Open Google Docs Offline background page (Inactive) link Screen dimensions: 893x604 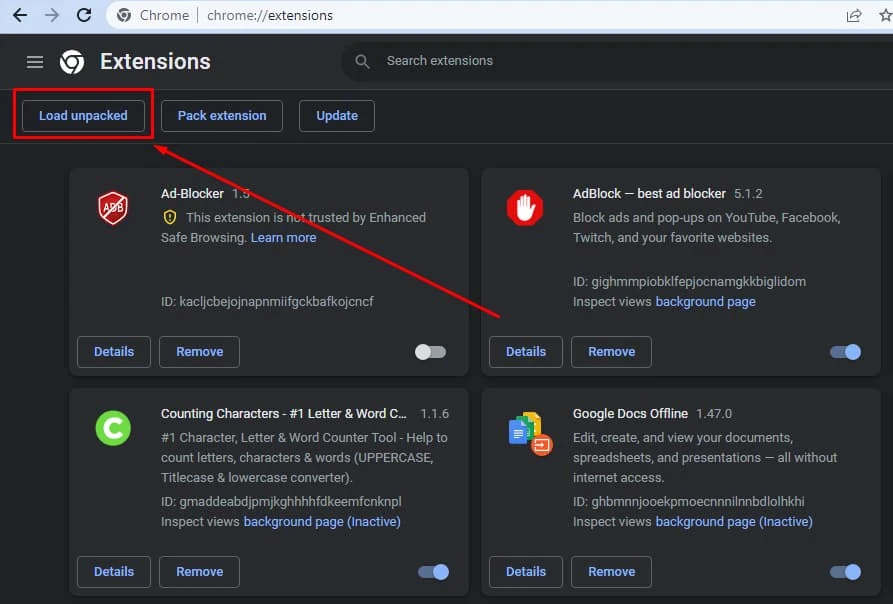[x=734, y=521]
